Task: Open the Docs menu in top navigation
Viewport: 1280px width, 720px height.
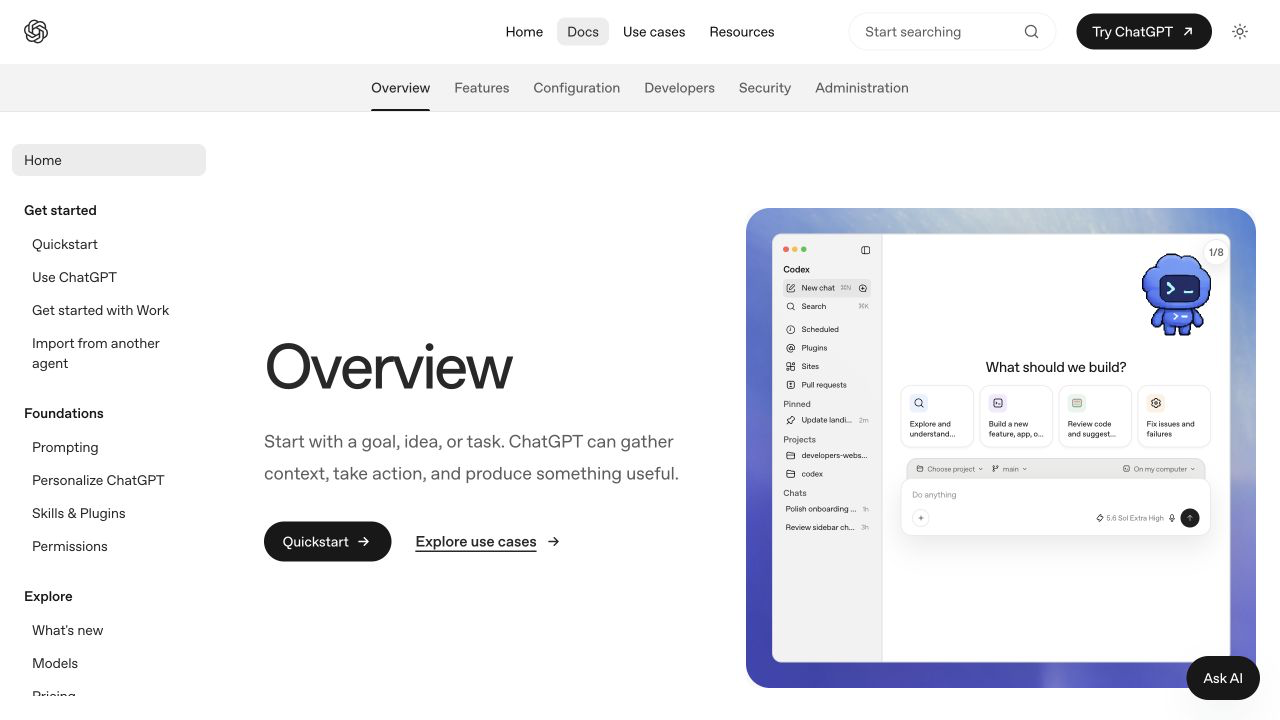Action: click(583, 32)
